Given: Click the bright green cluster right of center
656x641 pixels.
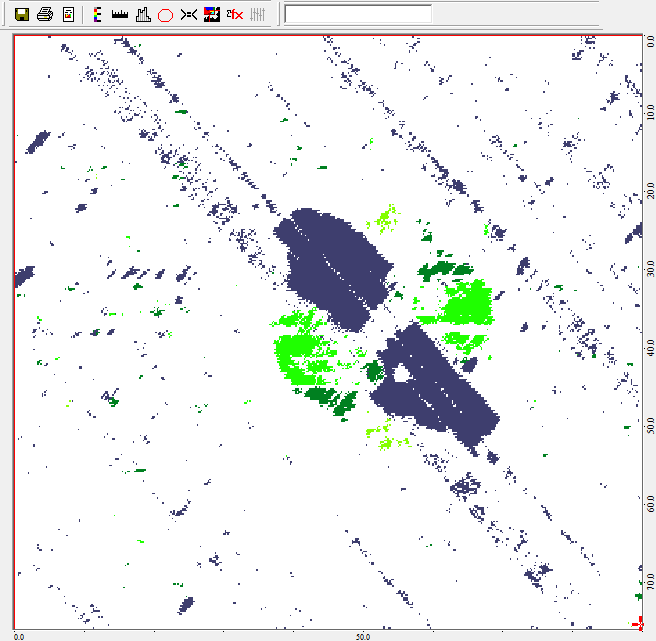Looking at the screenshot, I should (467, 303).
